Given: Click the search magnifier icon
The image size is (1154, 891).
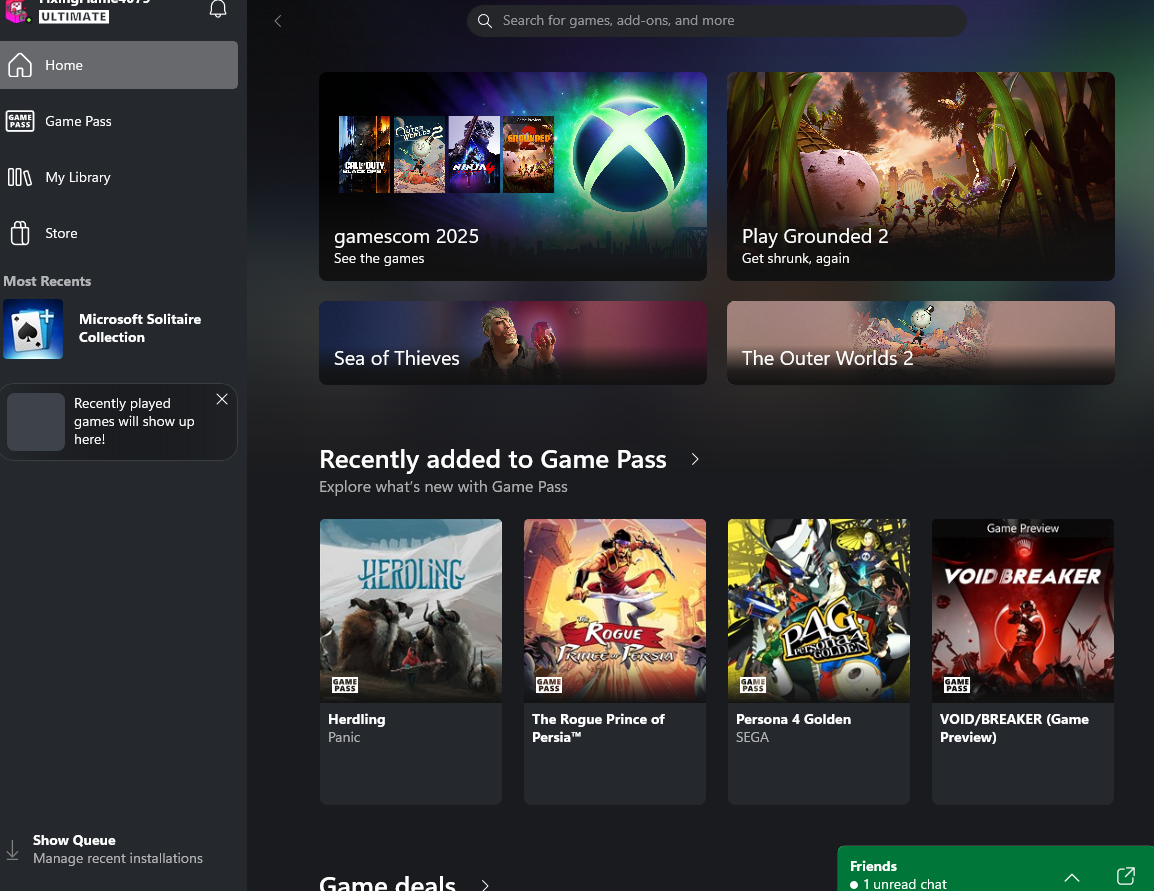Looking at the screenshot, I should tap(484, 21).
